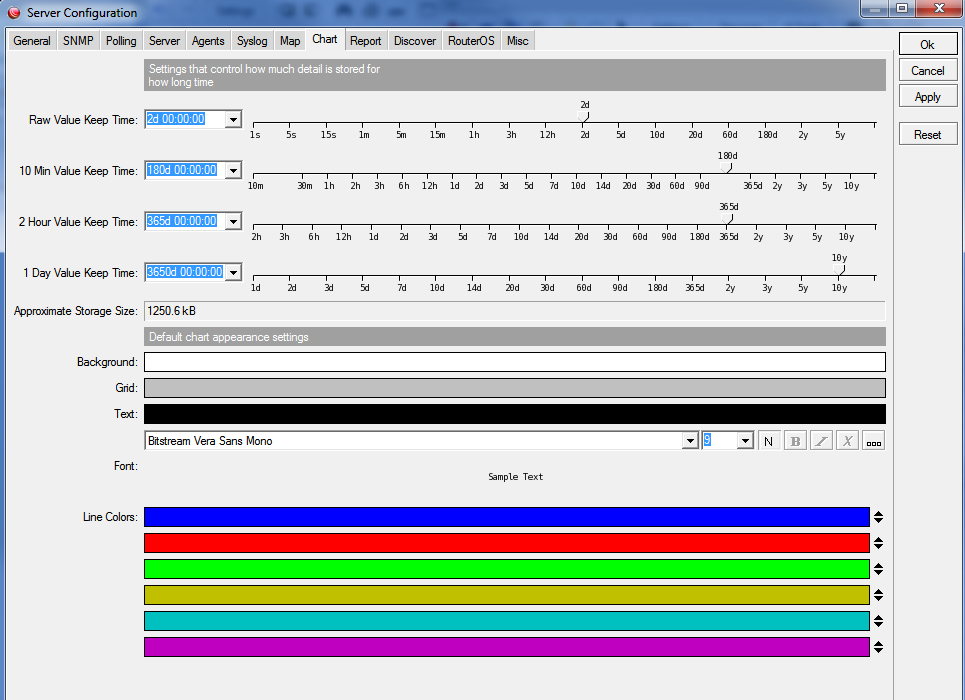Click 10 Min Value Keep Time input field
The height and width of the screenshot is (700, 965).
click(x=185, y=171)
